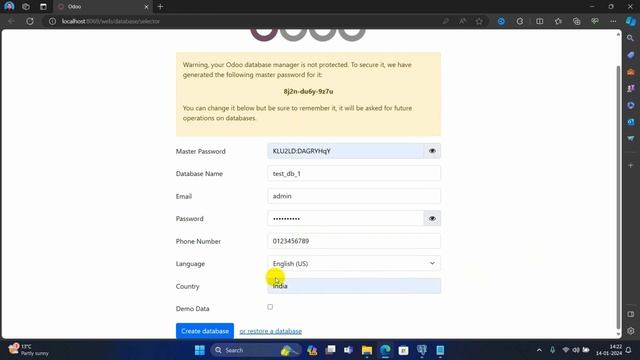
Task: Open the restore a database link
Action: tap(271, 331)
